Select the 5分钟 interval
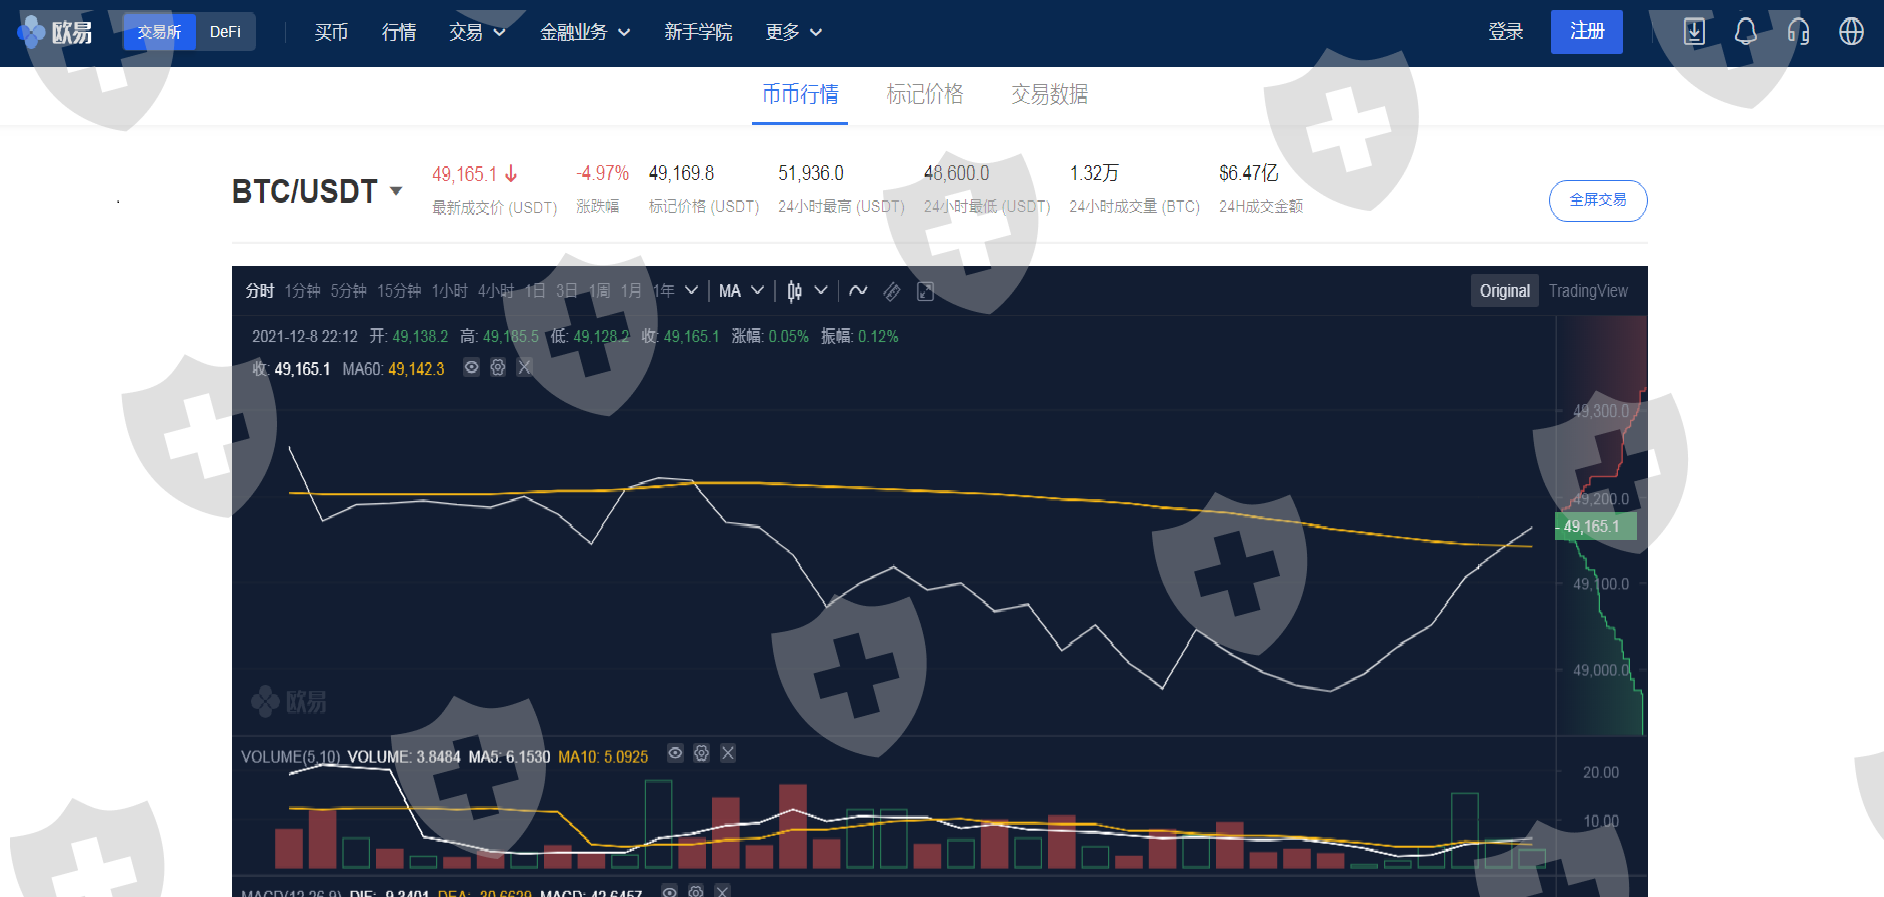Screen dimensions: 1884x897 [349, 291]
